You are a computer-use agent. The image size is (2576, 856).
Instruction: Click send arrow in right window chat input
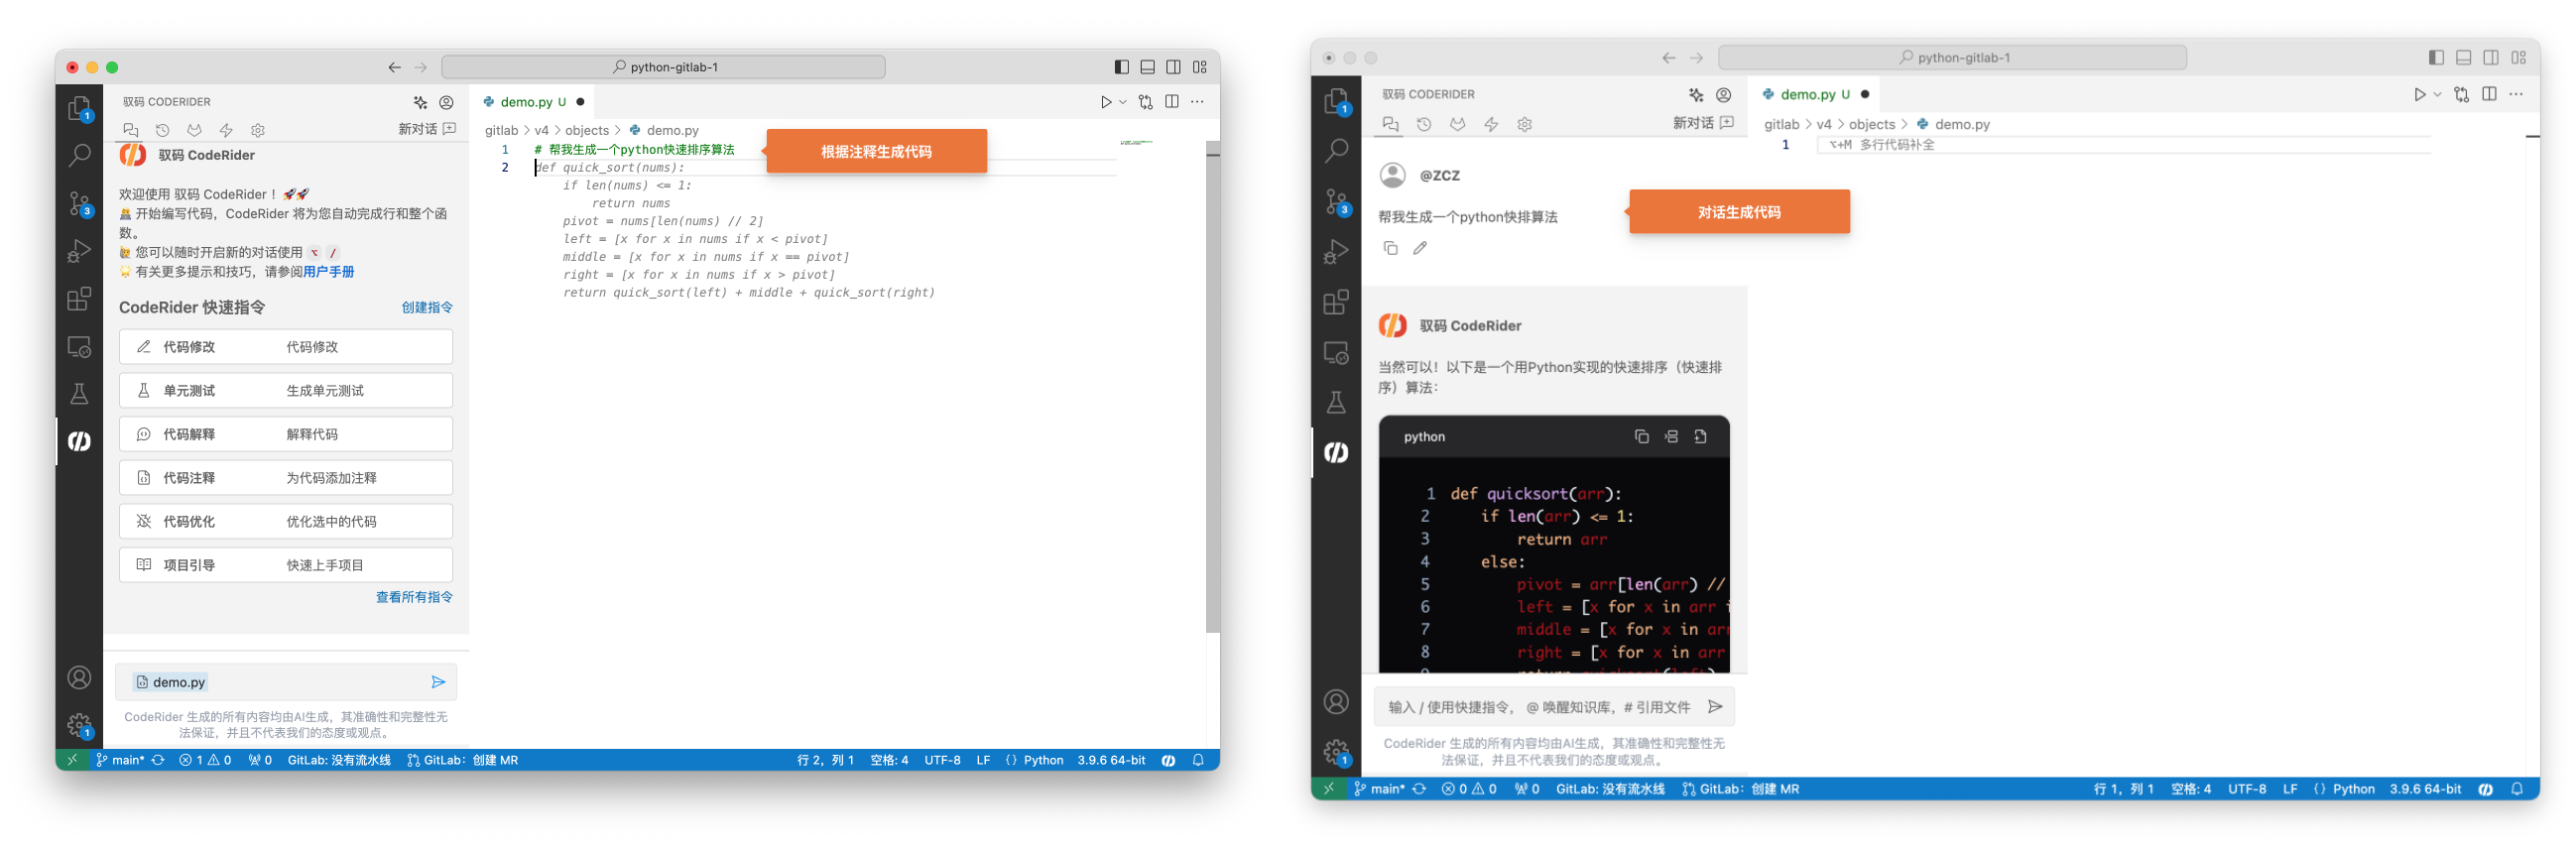[1715, 708]
